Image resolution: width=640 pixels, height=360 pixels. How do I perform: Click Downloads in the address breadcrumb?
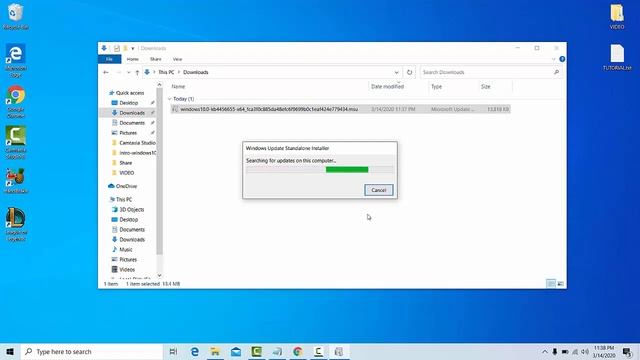[x=196, y=72]
